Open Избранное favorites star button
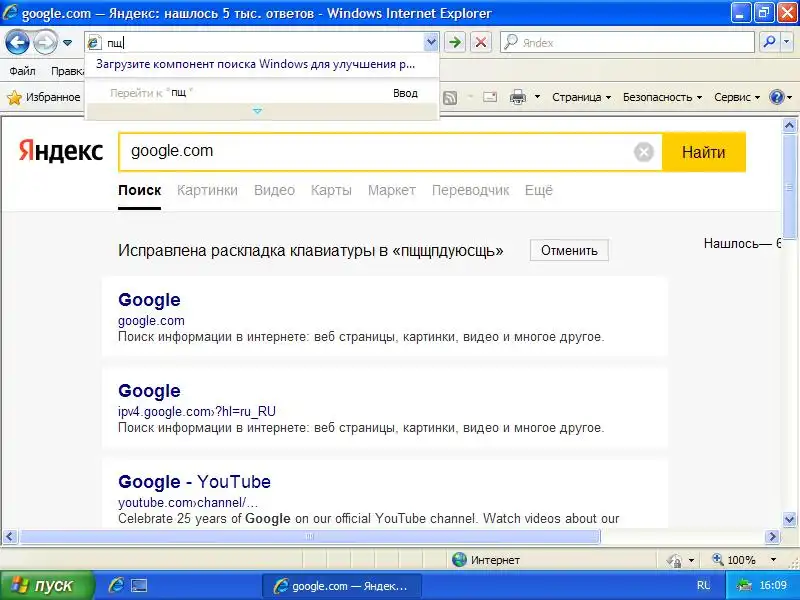Viewport: 800px width, 600px height. coord(43,97)
